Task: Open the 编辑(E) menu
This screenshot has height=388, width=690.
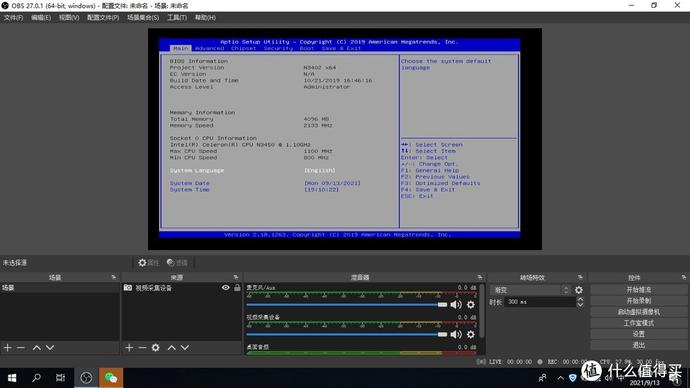Action: [x=41, y=18]
